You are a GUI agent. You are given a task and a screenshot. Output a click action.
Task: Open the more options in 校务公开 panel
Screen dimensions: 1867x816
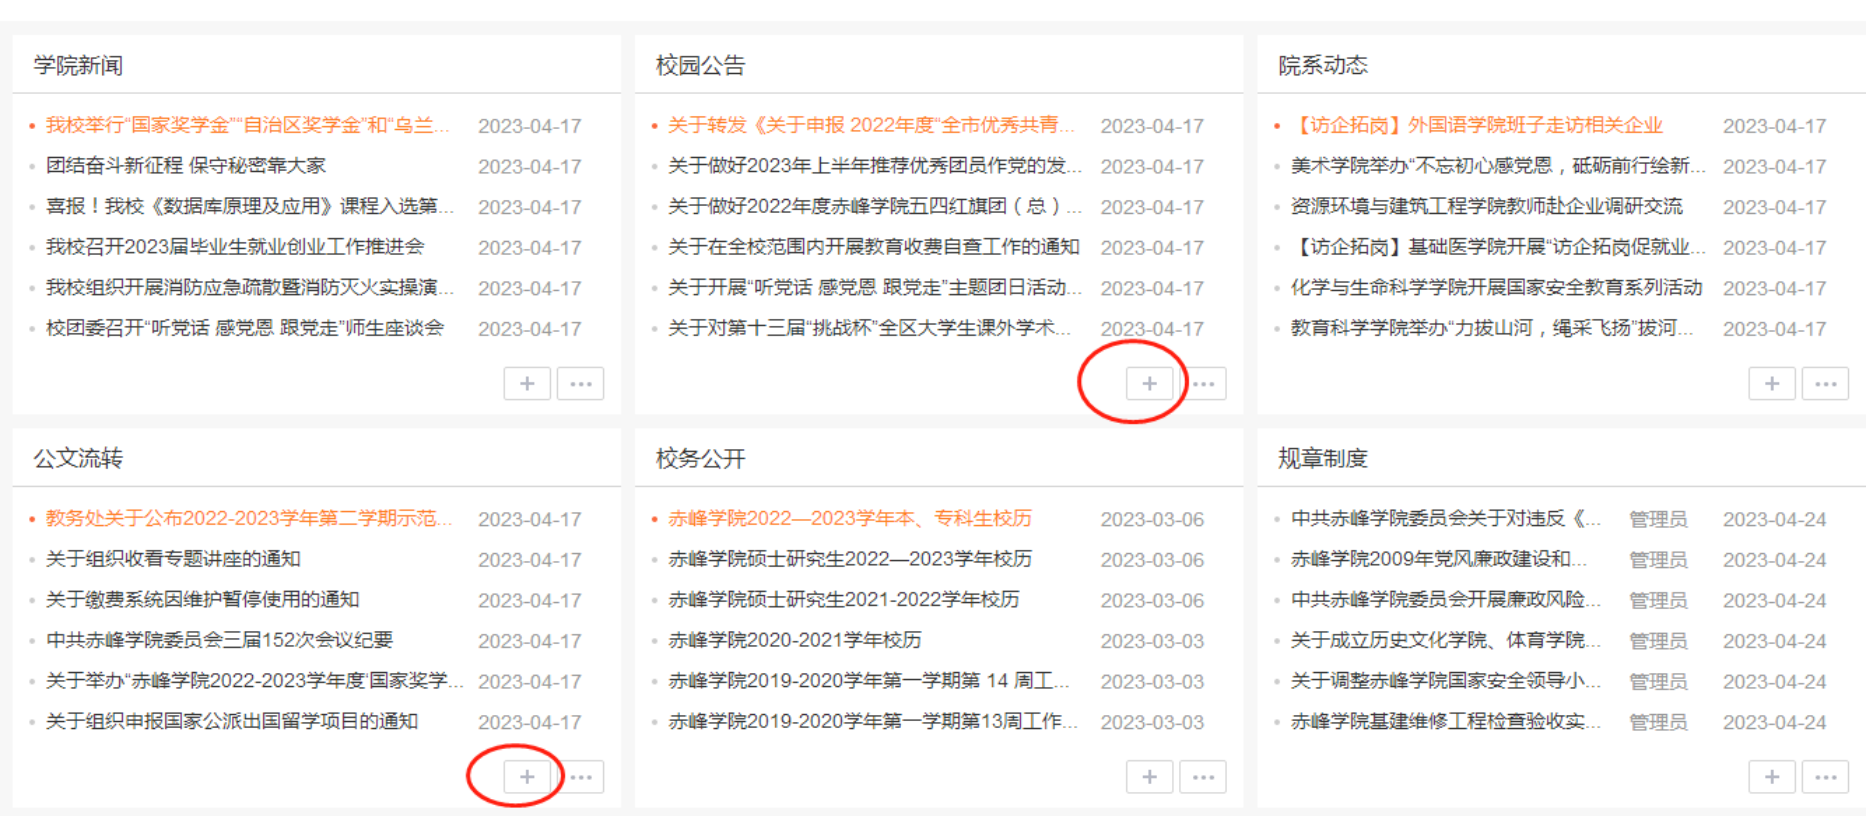tap(1203, 777)
